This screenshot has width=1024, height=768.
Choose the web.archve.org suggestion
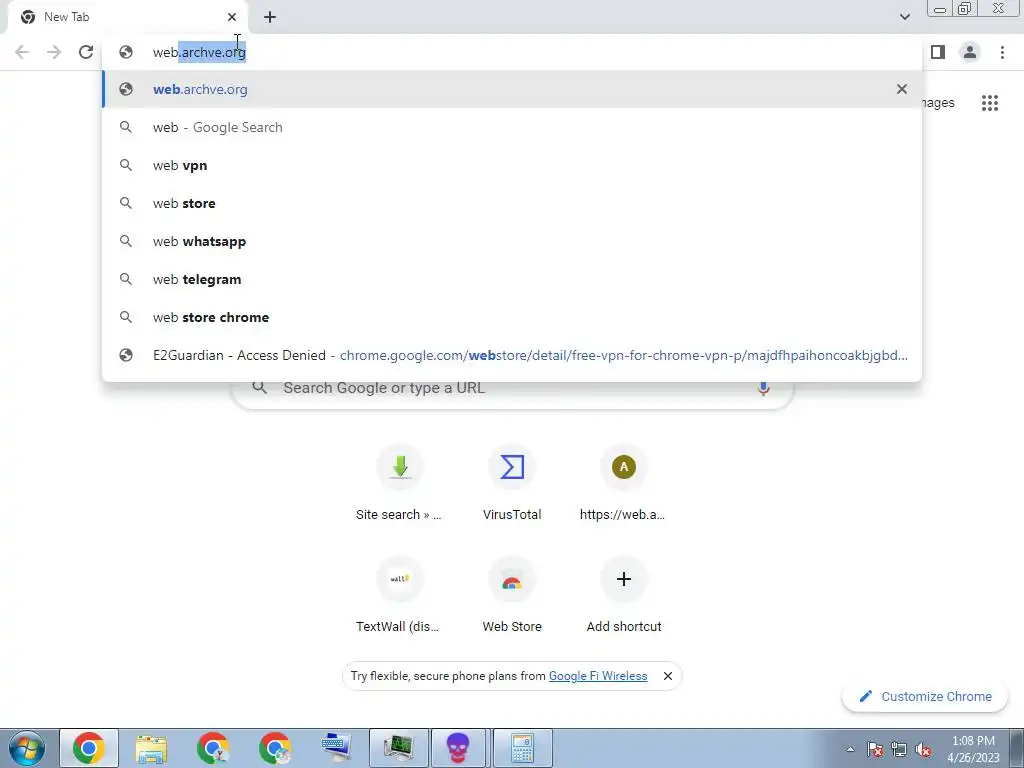pyautogui.click(x=512, y=89)
